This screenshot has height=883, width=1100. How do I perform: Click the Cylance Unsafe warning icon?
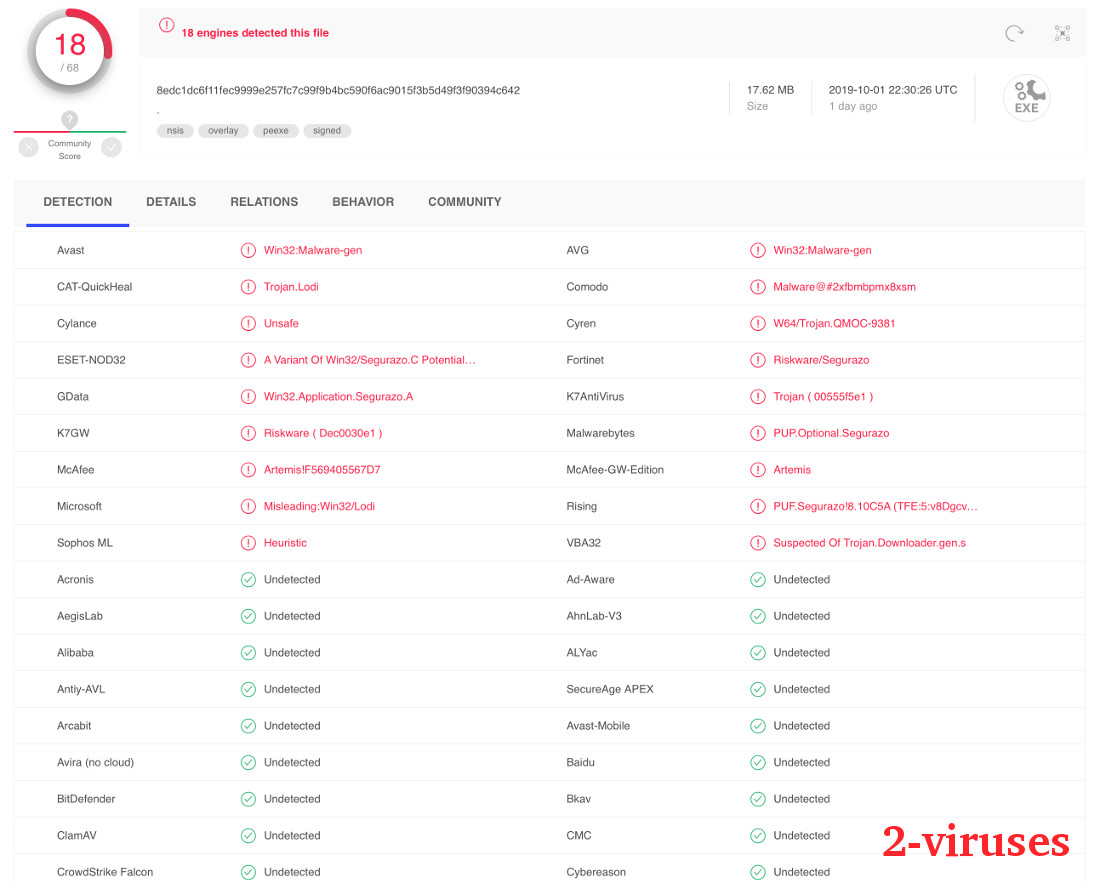tap(248, 323)
